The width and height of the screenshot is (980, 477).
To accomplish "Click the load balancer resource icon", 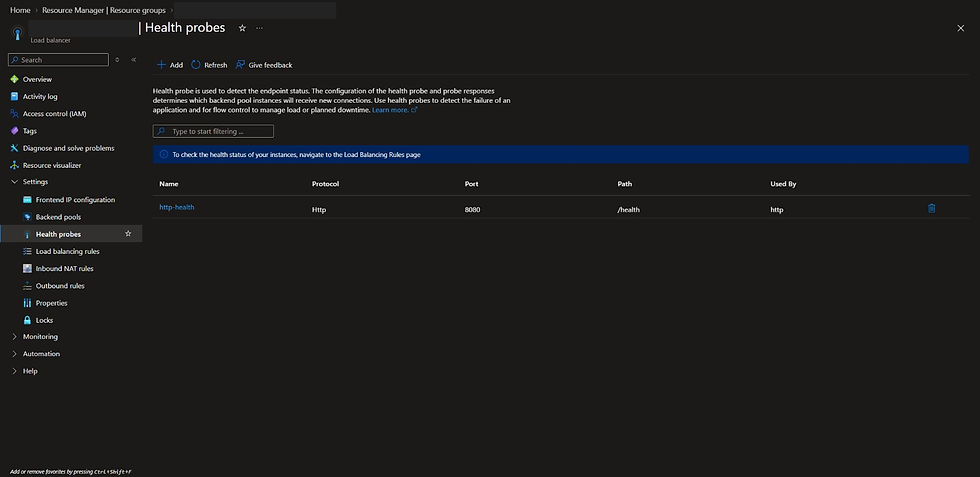I will (17, 33).
